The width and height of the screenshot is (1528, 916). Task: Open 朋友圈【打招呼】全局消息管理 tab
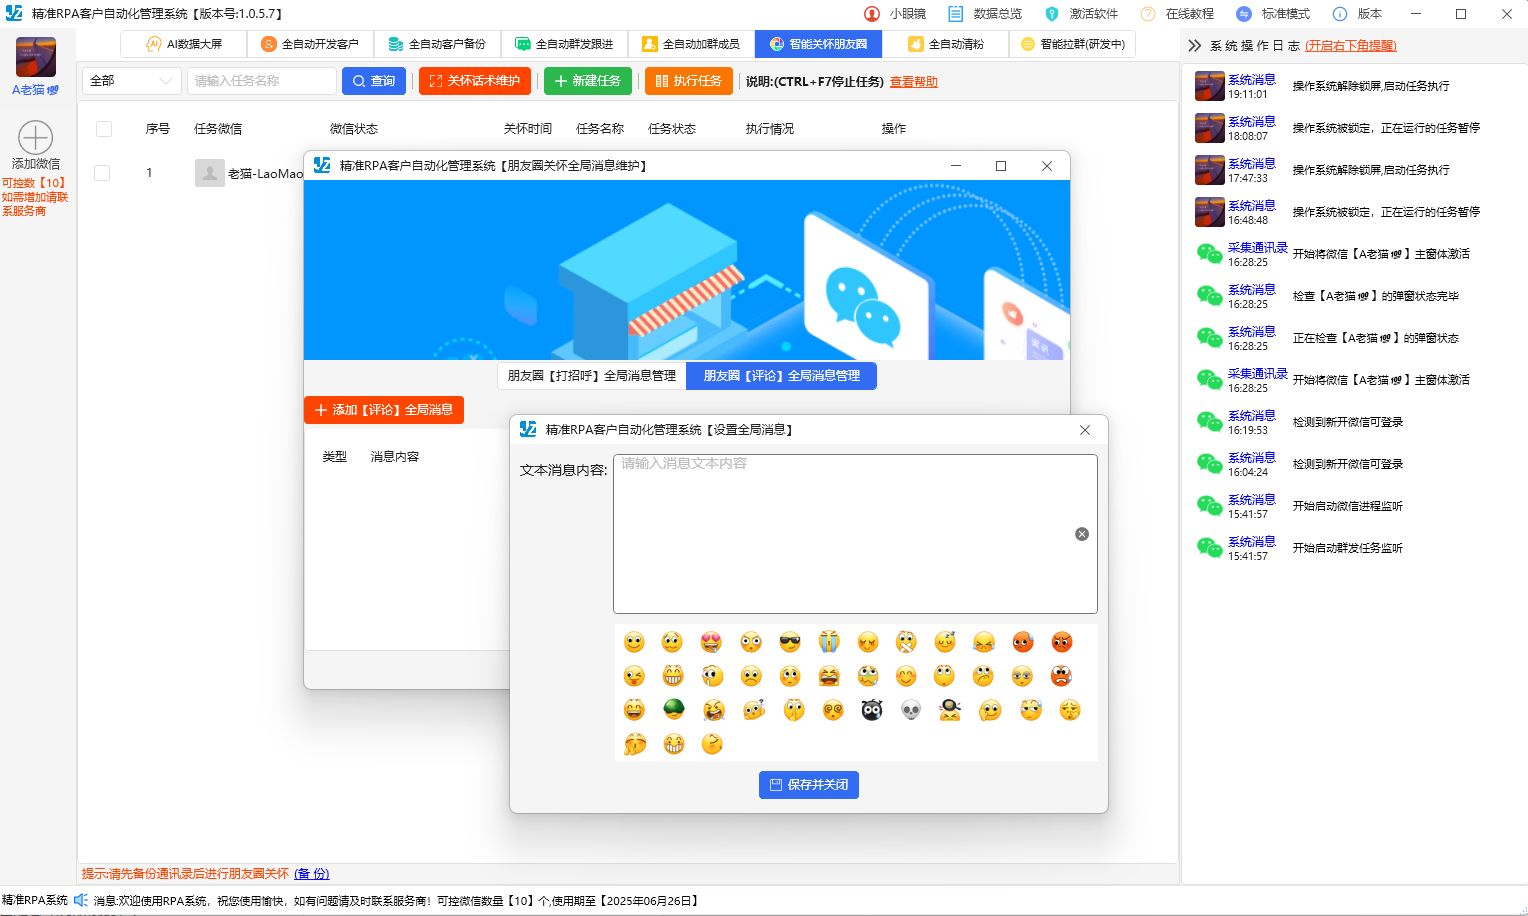pos(591,376)
